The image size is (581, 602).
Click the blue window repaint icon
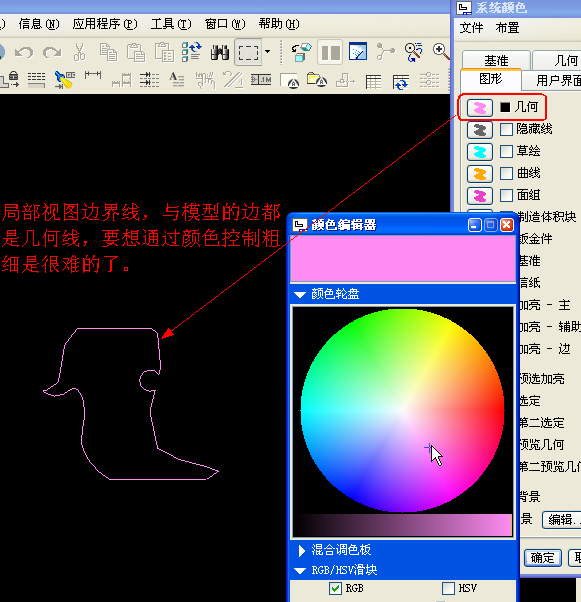click(x=358, y=51)
